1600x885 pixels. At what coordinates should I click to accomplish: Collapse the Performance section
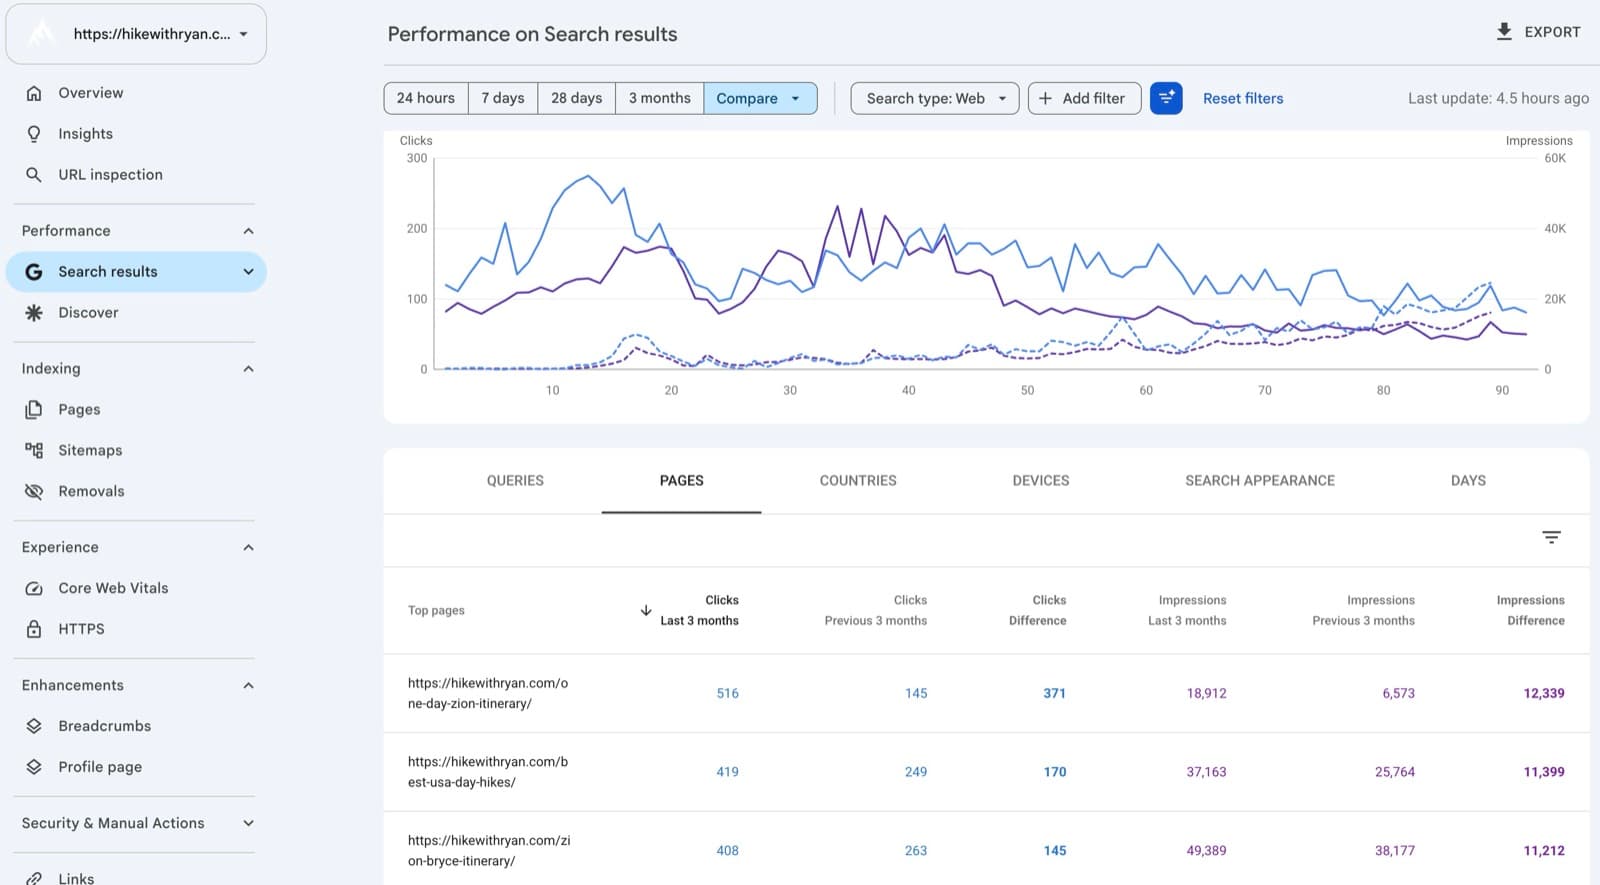[x=248, y=231]
